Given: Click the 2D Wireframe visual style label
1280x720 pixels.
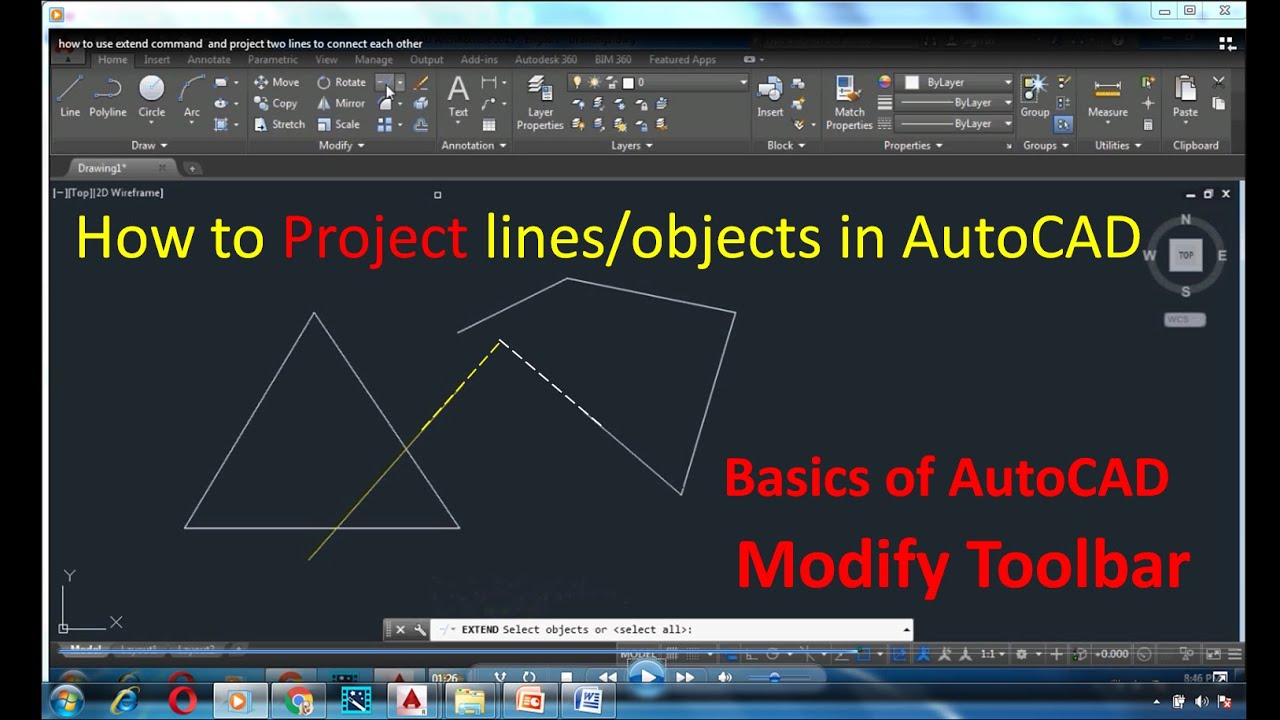Looking at the screenshot, I should coord(127,193).
